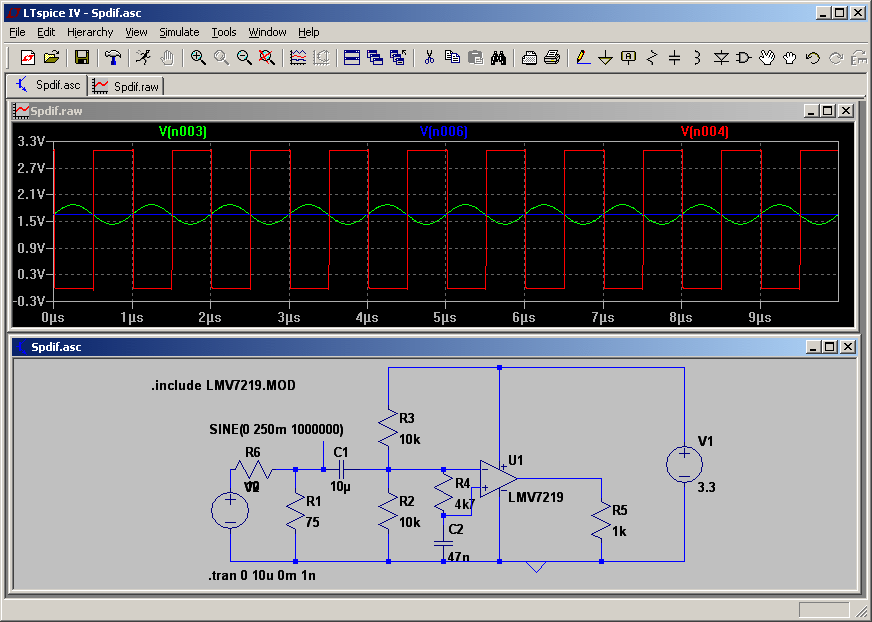Click the C1 capacitor label
The width and height of the screenshot is (872, 622).
click(341, 452)
